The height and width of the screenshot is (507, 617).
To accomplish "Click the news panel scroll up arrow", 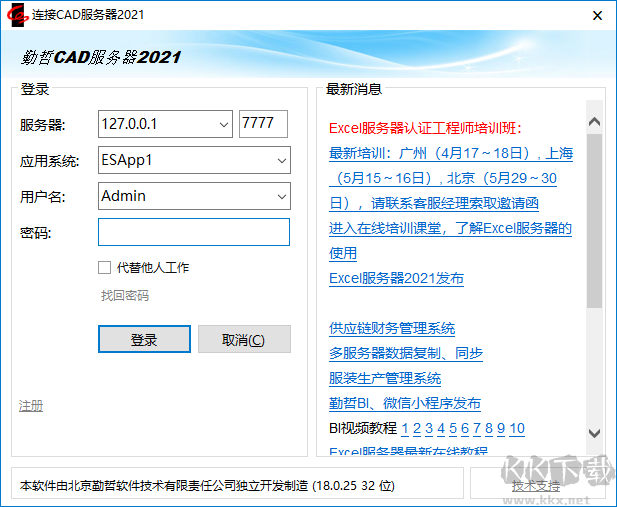I will [x=594, y=121].
